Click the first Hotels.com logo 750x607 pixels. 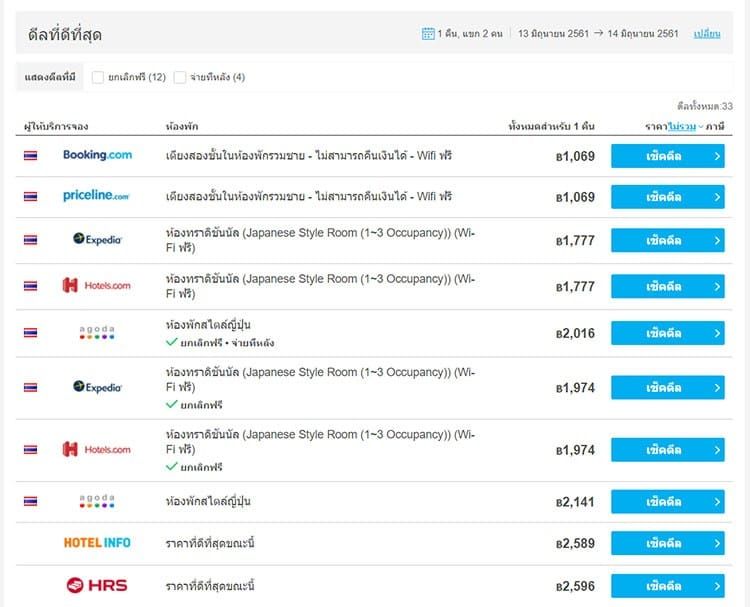[97, 286]
